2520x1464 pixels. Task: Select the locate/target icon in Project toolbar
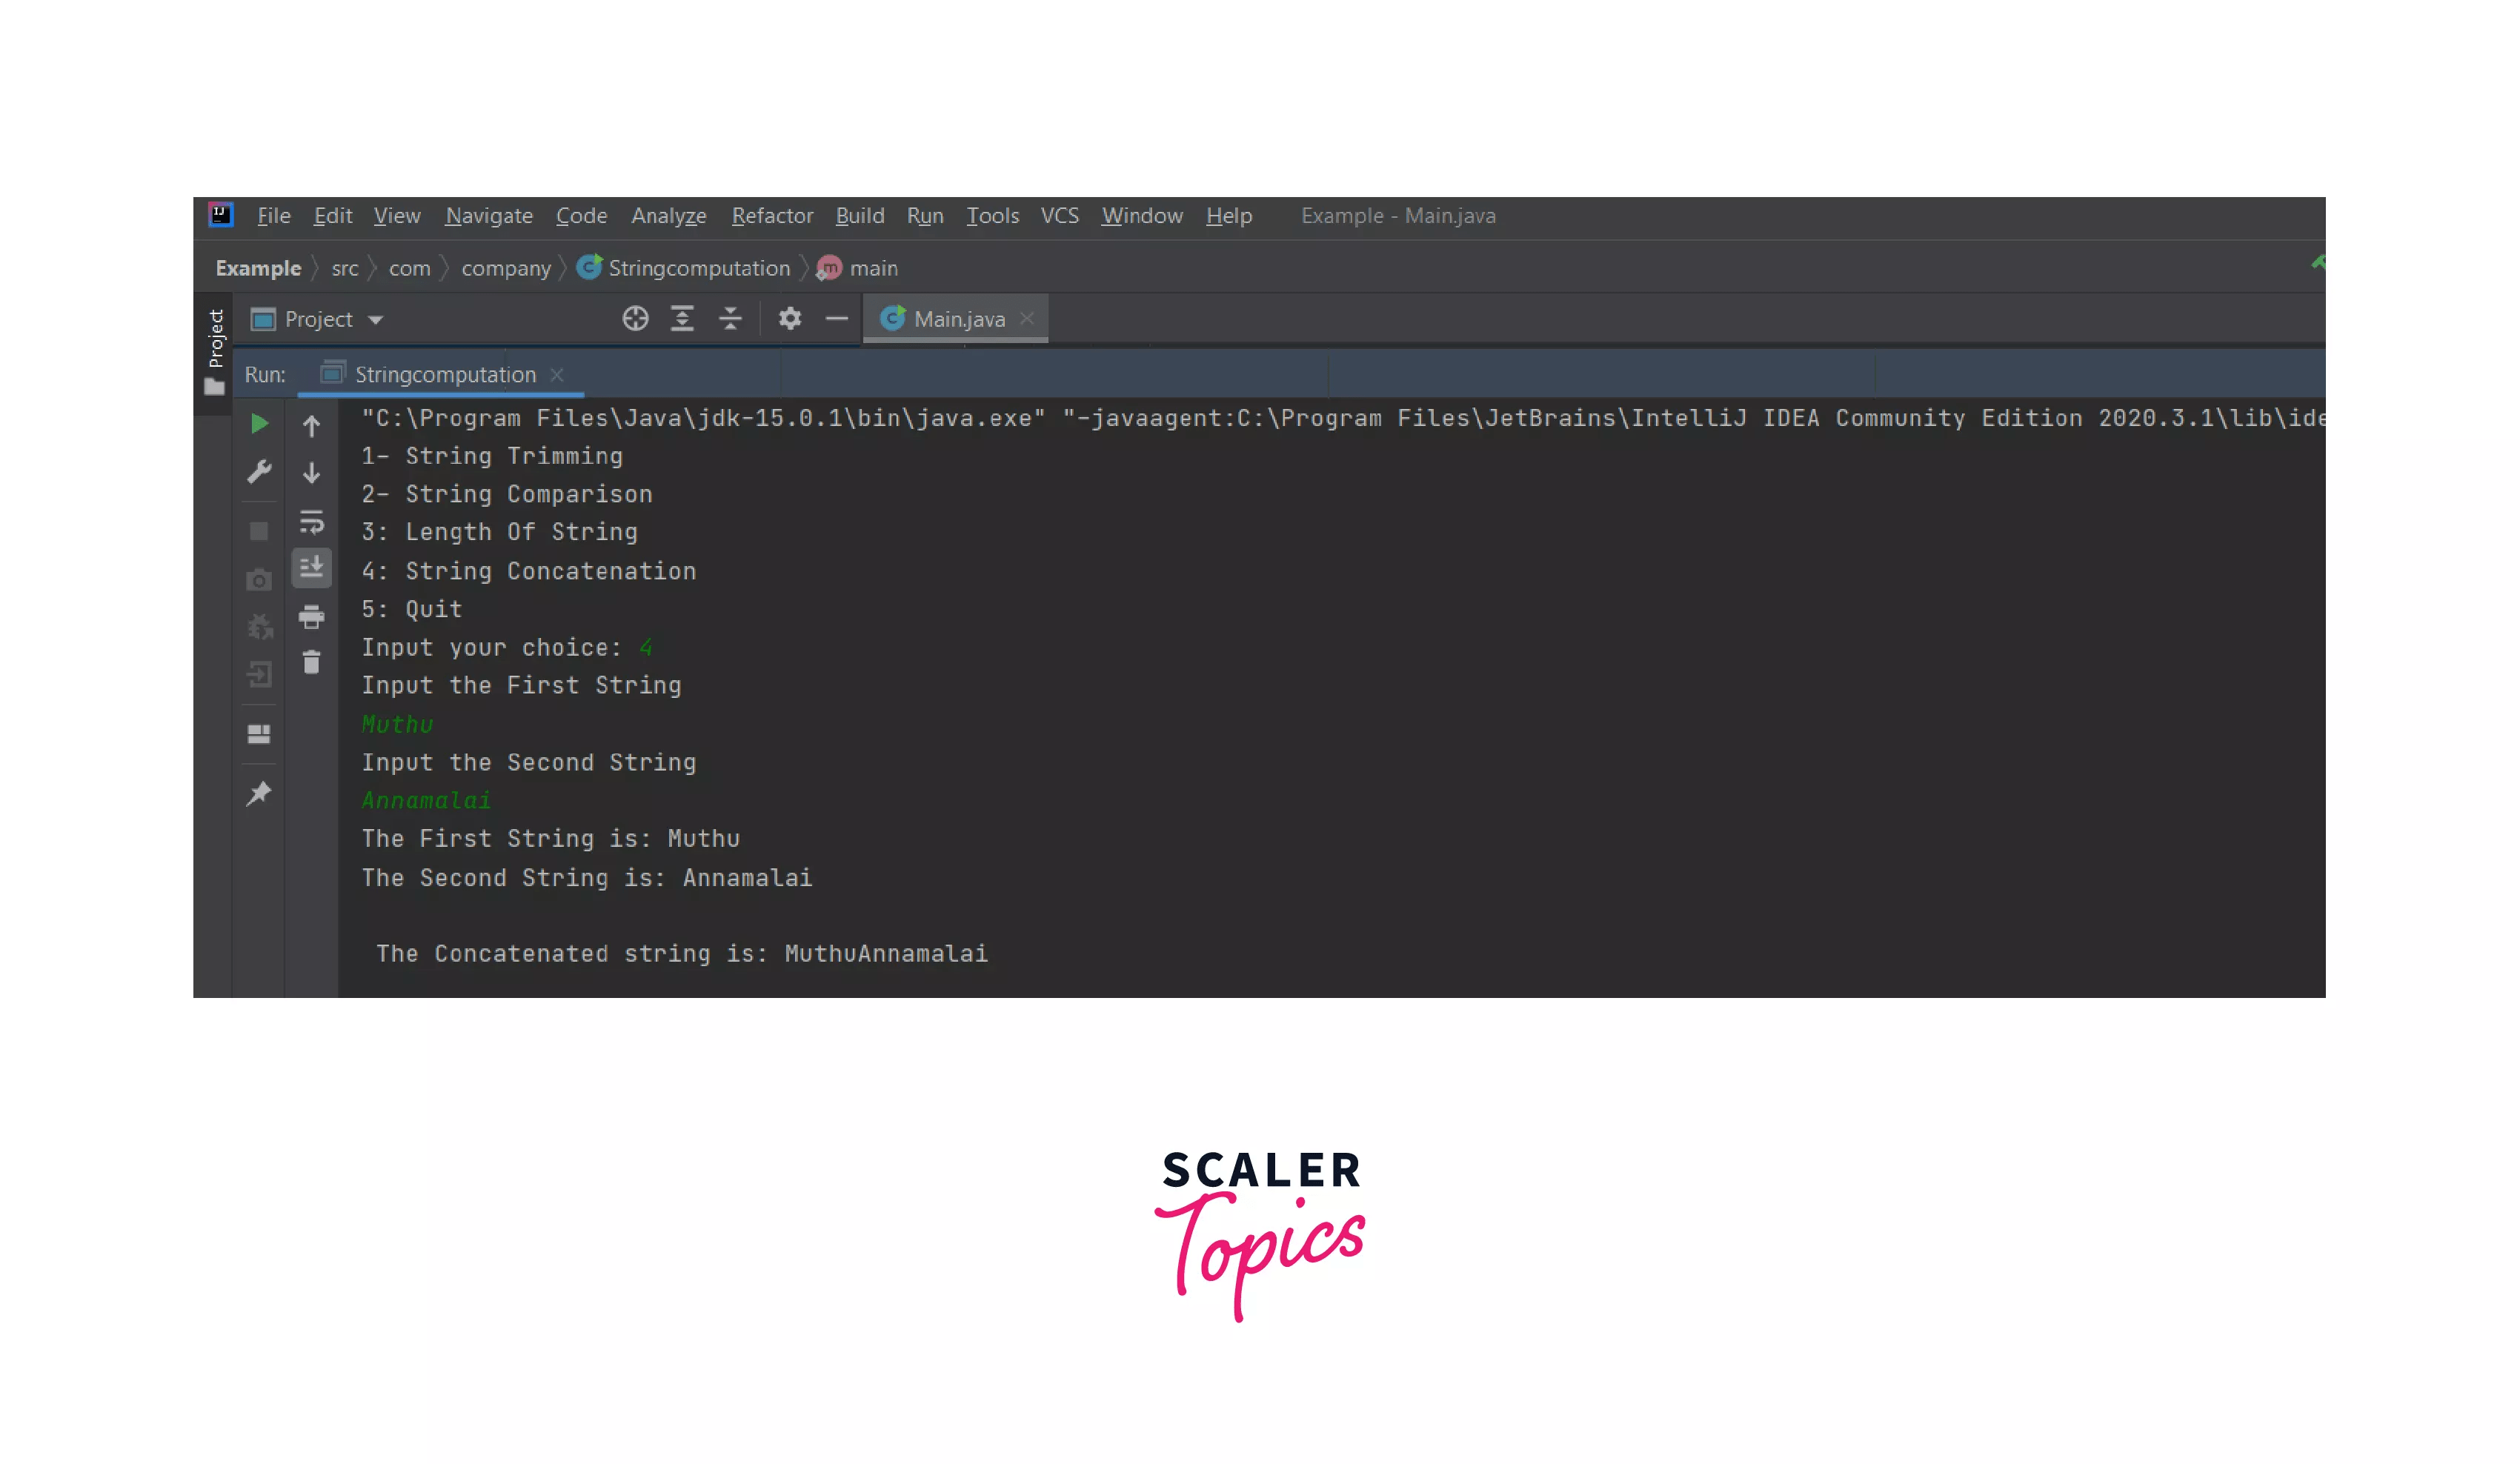[x=635, y=318]
